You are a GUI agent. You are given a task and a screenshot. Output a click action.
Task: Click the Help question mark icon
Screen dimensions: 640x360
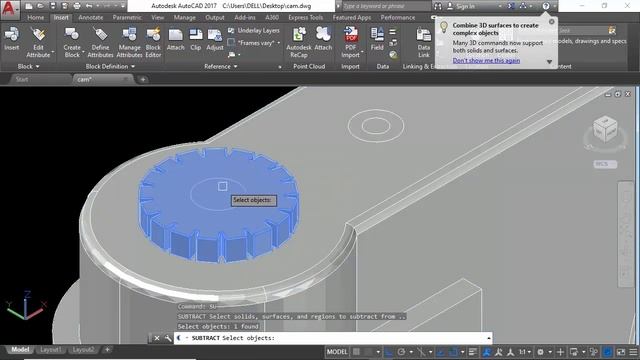click(546, 6)
